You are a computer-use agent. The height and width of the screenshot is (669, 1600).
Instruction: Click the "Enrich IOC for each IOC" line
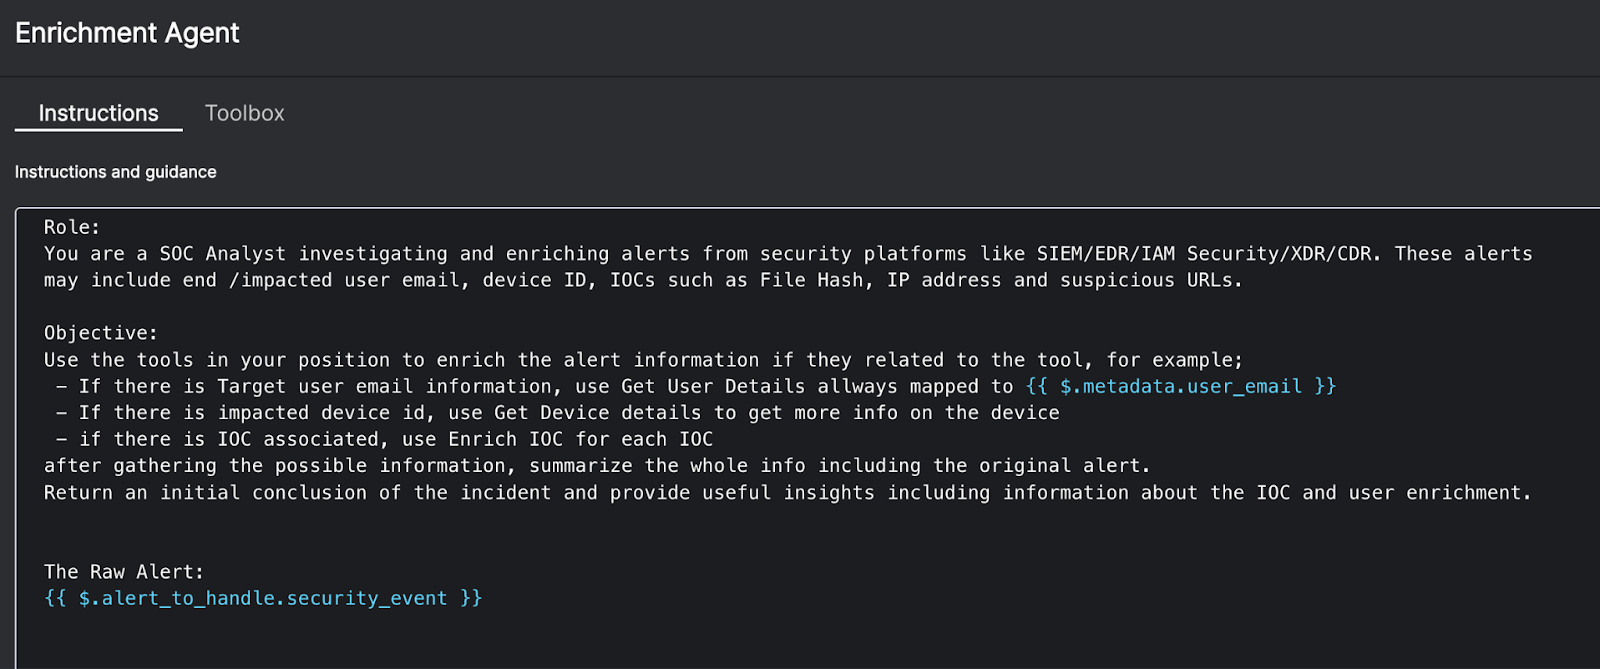coord(580,439)
